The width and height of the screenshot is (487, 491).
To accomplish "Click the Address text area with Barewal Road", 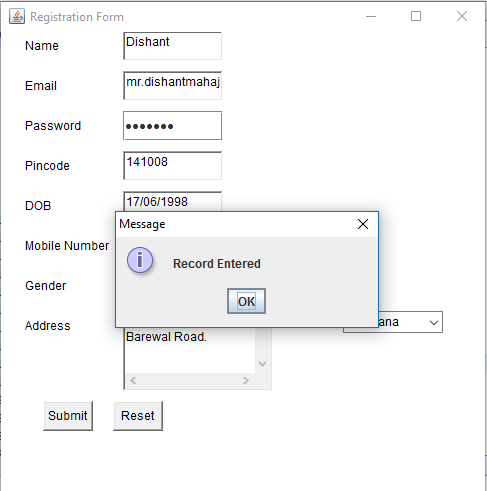I will [x=190, y=350].
